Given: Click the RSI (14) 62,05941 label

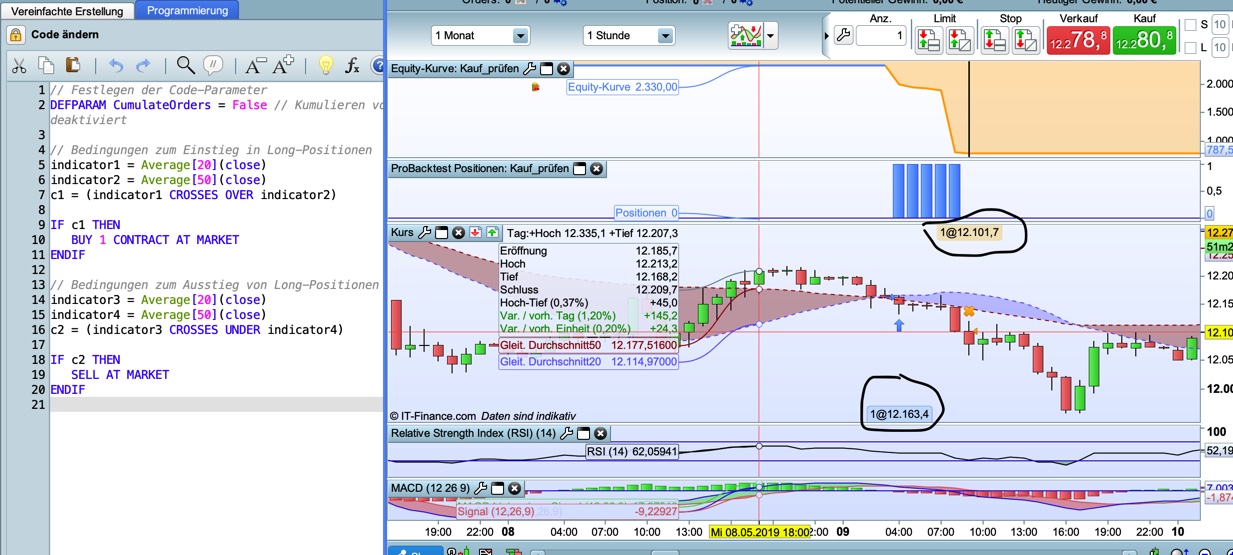Looking at the screenshot, I should click(632, 451).
